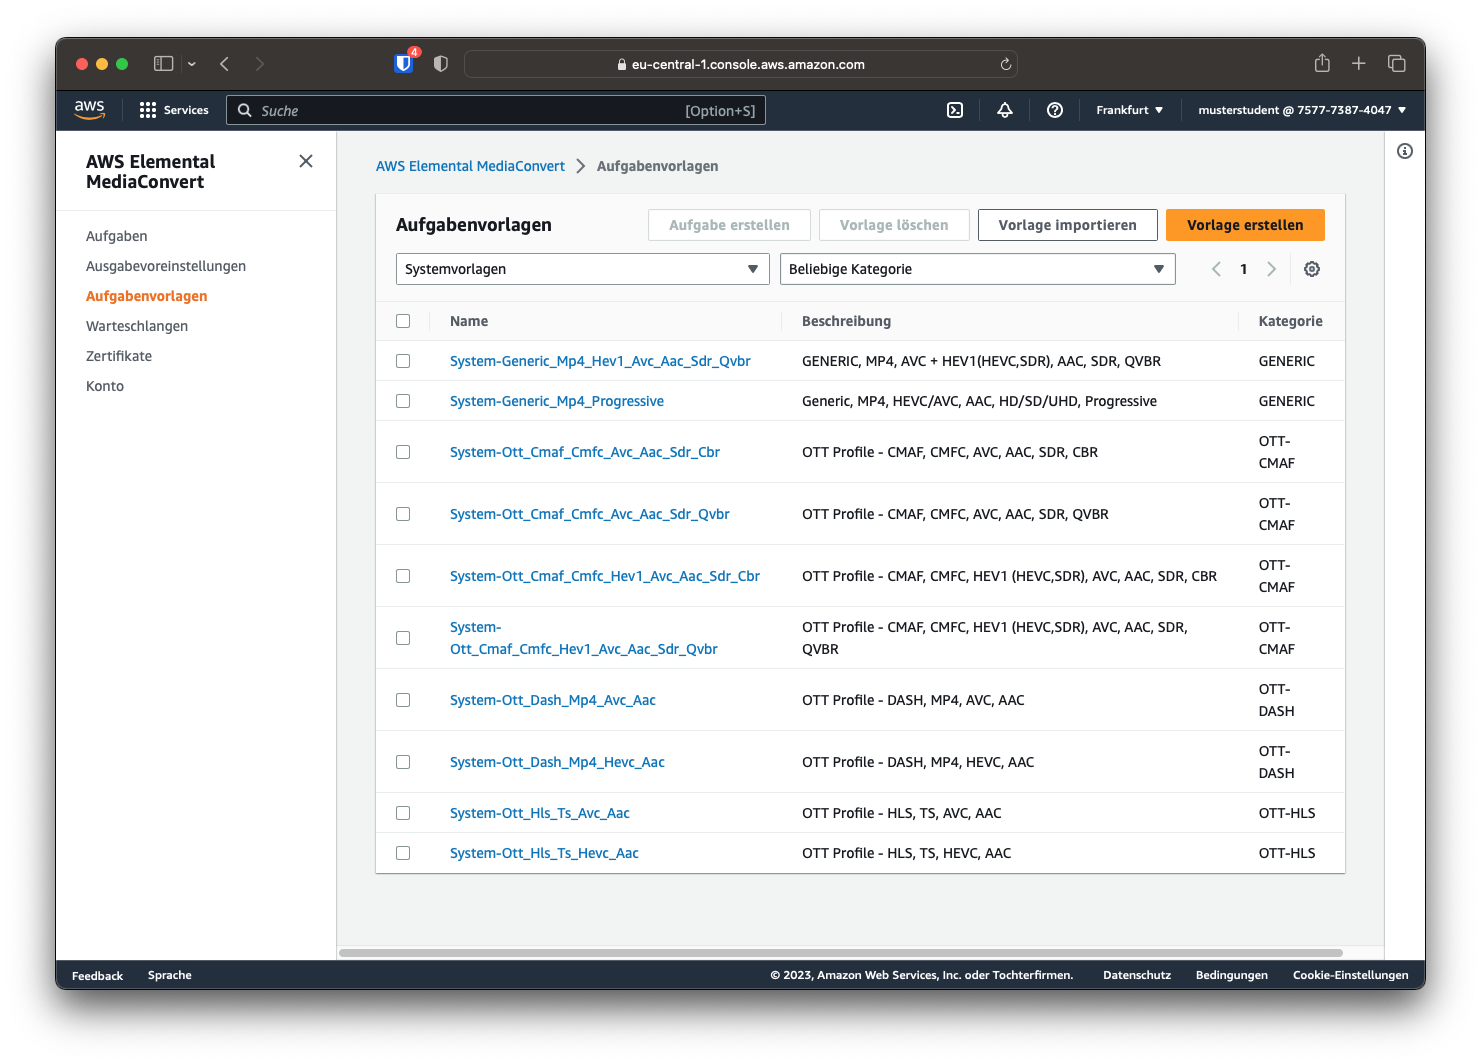Open the Beliebige Kategorie dropdown
This screenshot has width=1481, height=1063.
tap(978, 269)
